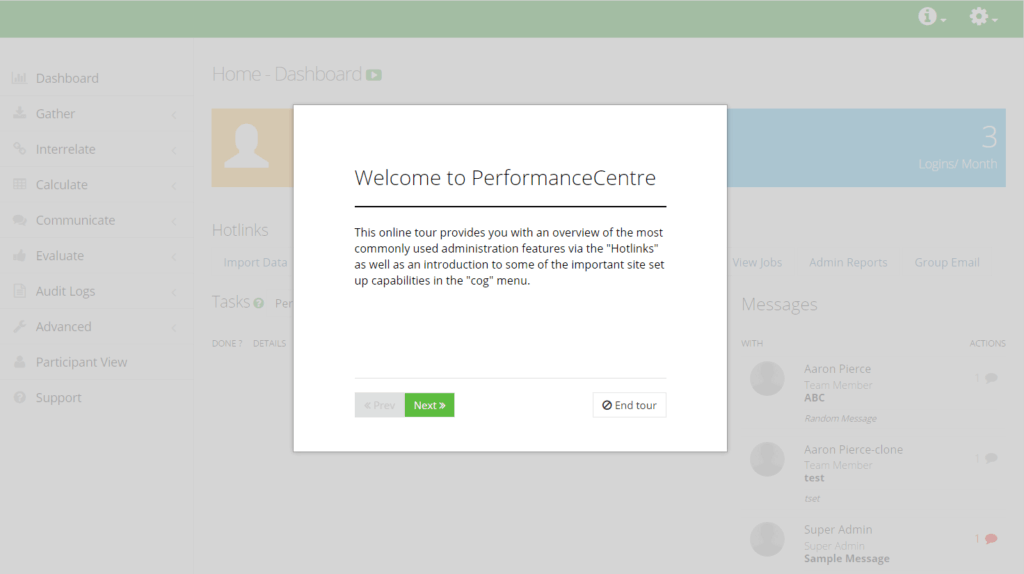1024x574 pixels.
Task: Expand the Calculate menu chevron
Action: 174,185
